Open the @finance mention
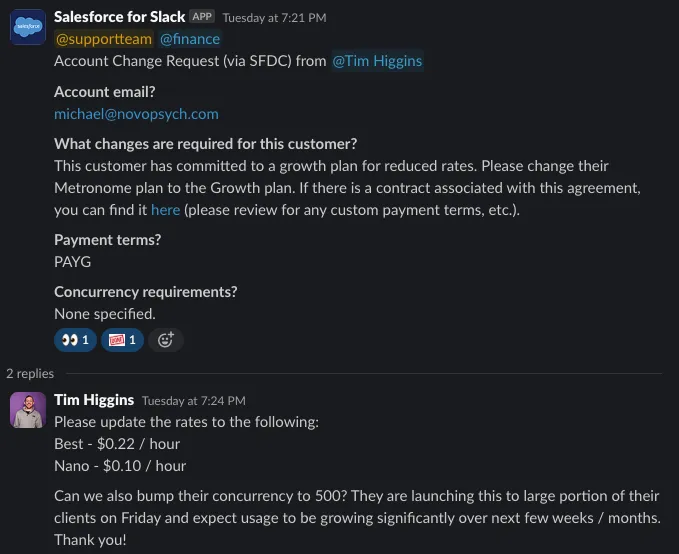This screenshot has width=679, height=554. click(x=190, y=39)
